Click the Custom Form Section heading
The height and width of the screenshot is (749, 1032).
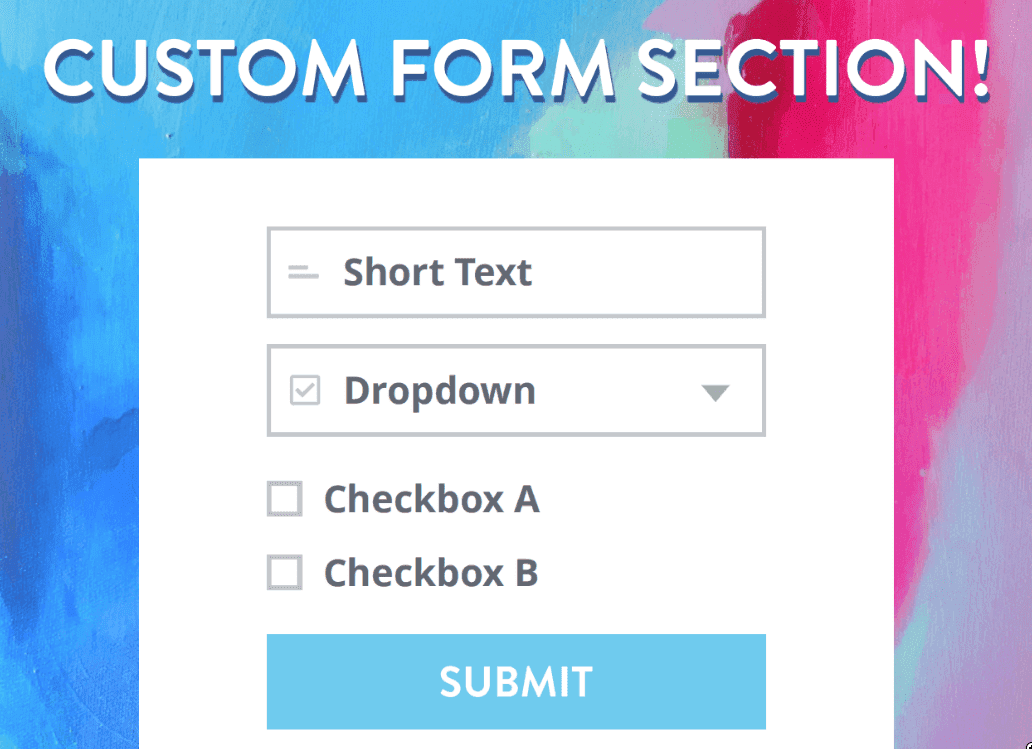click(516, 70)
